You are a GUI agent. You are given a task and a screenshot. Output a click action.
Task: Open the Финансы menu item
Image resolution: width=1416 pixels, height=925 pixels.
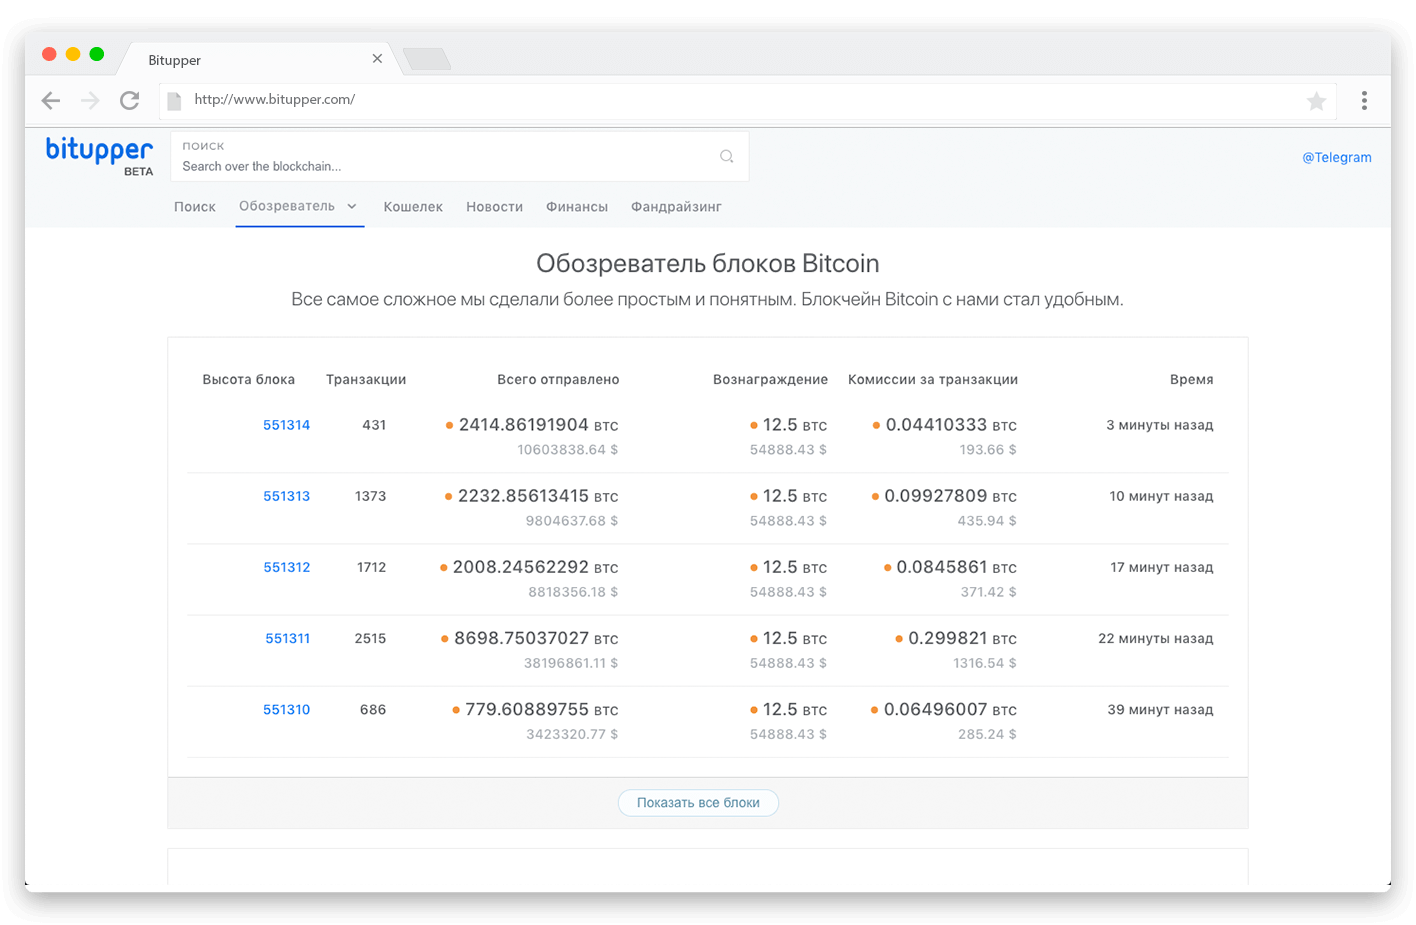[577, 207]
